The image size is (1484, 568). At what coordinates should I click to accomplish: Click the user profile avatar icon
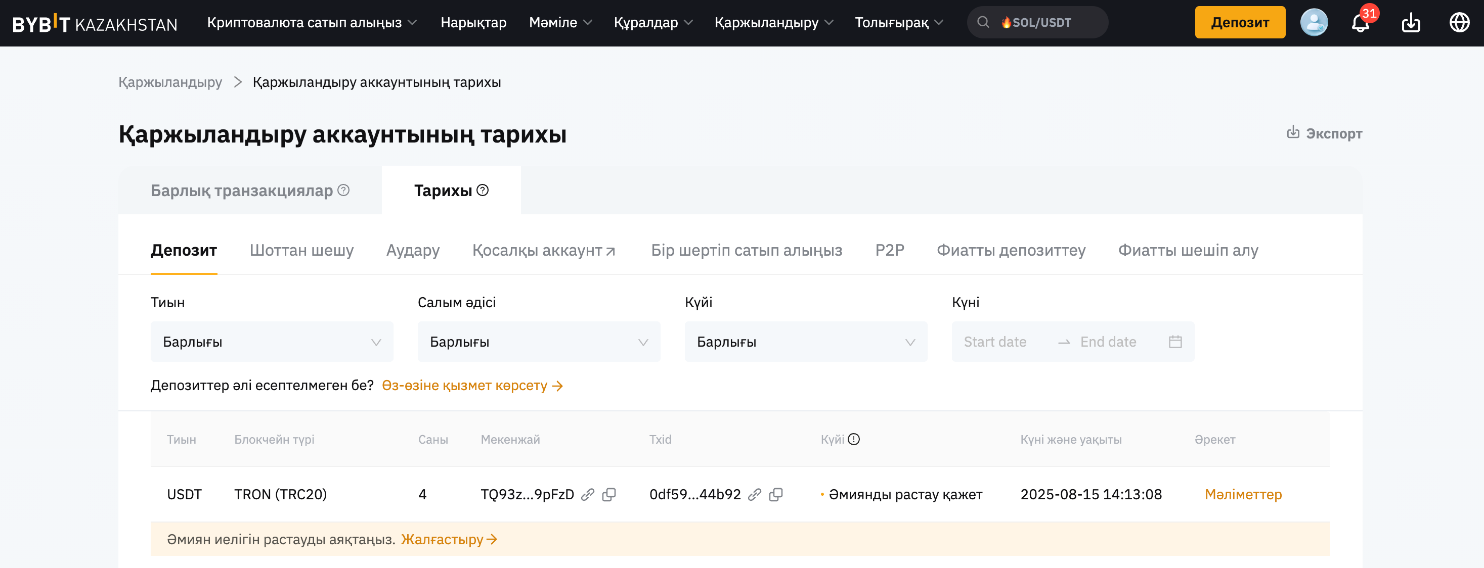point(1314,22)
